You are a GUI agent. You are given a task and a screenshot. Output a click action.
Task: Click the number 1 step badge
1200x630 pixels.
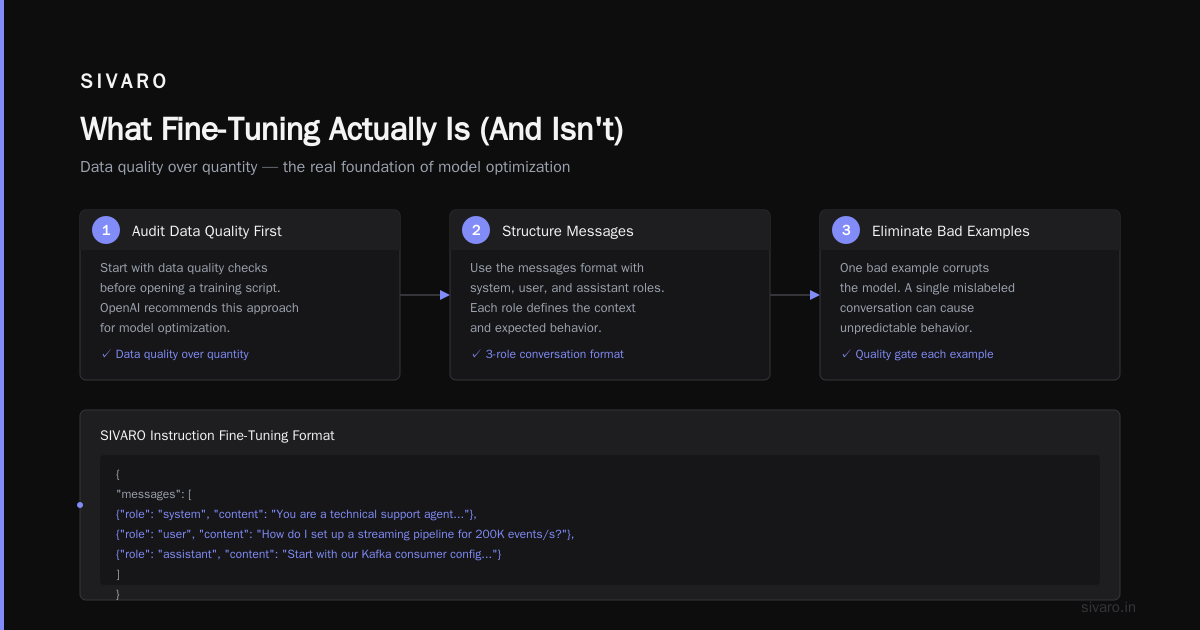click(106, 230)
